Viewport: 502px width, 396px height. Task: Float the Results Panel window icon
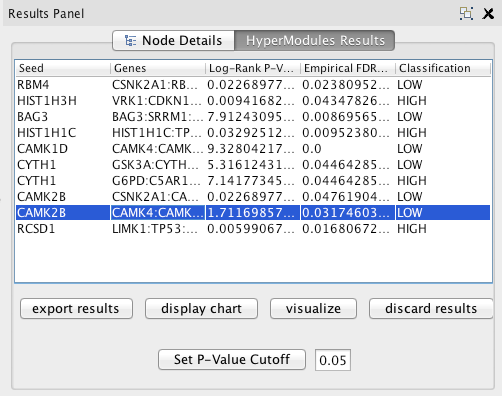(x=466, y=13)
